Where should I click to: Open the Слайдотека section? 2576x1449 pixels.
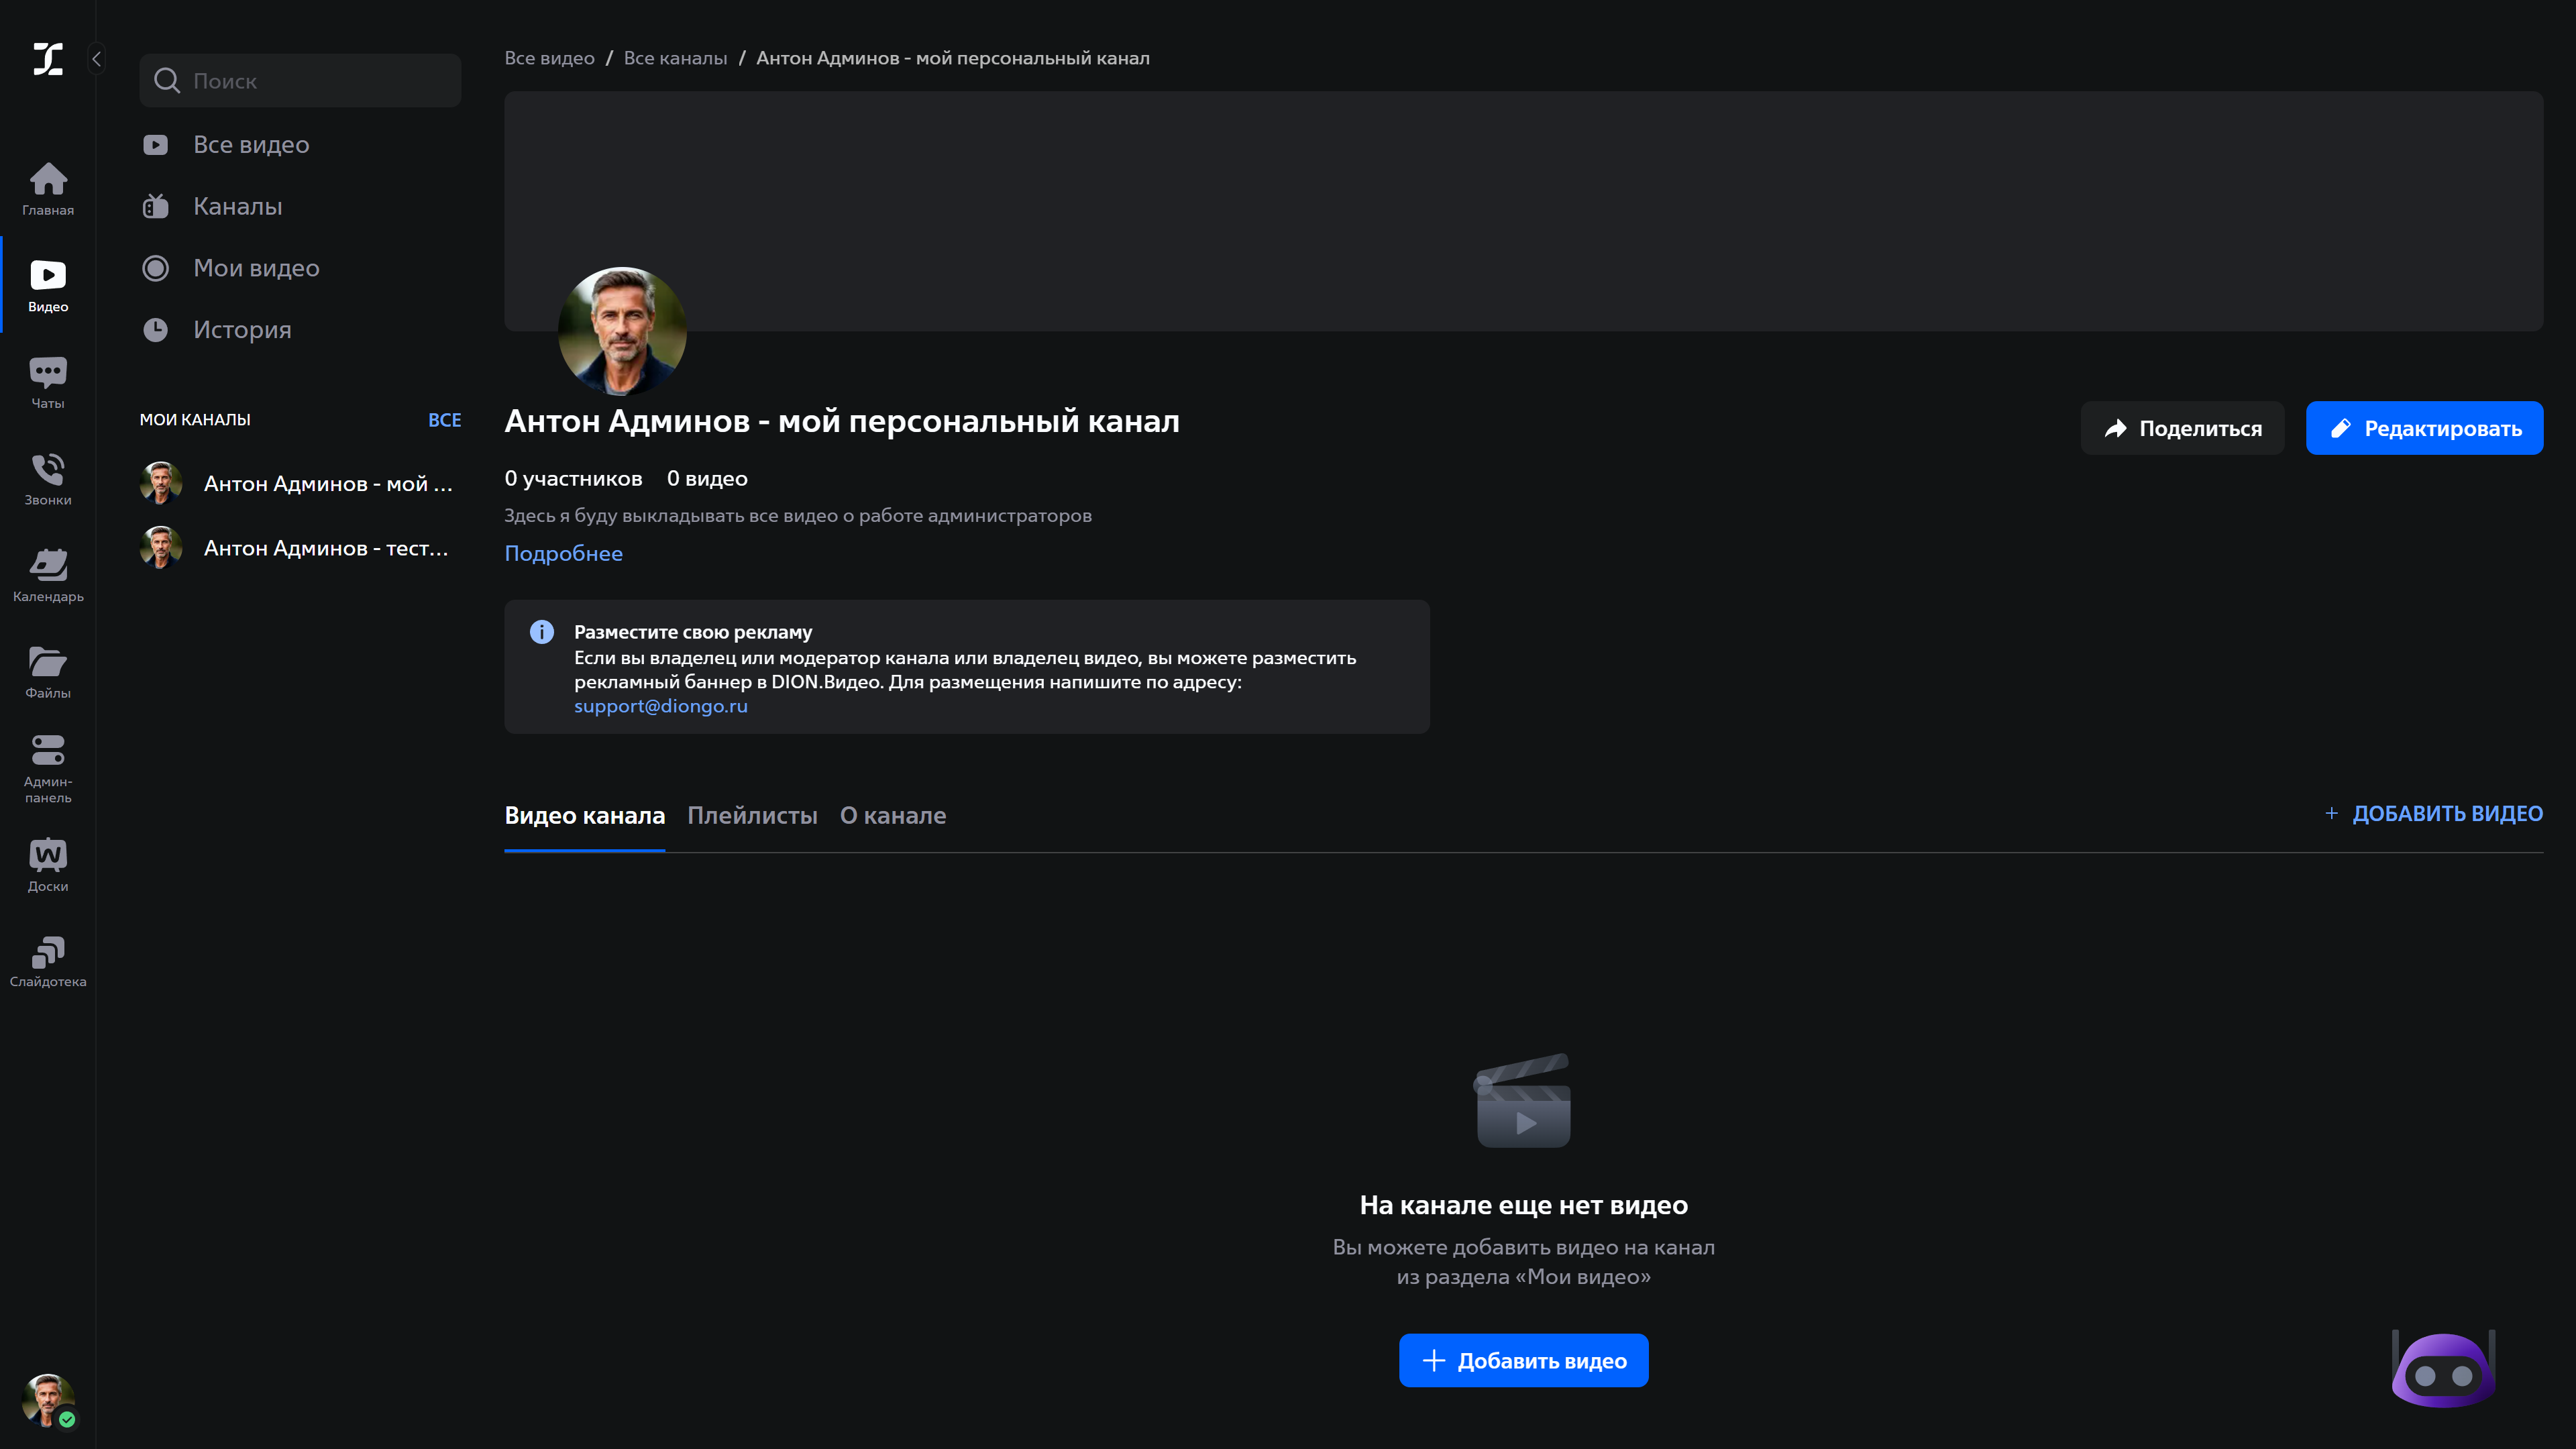click(47, 958)
